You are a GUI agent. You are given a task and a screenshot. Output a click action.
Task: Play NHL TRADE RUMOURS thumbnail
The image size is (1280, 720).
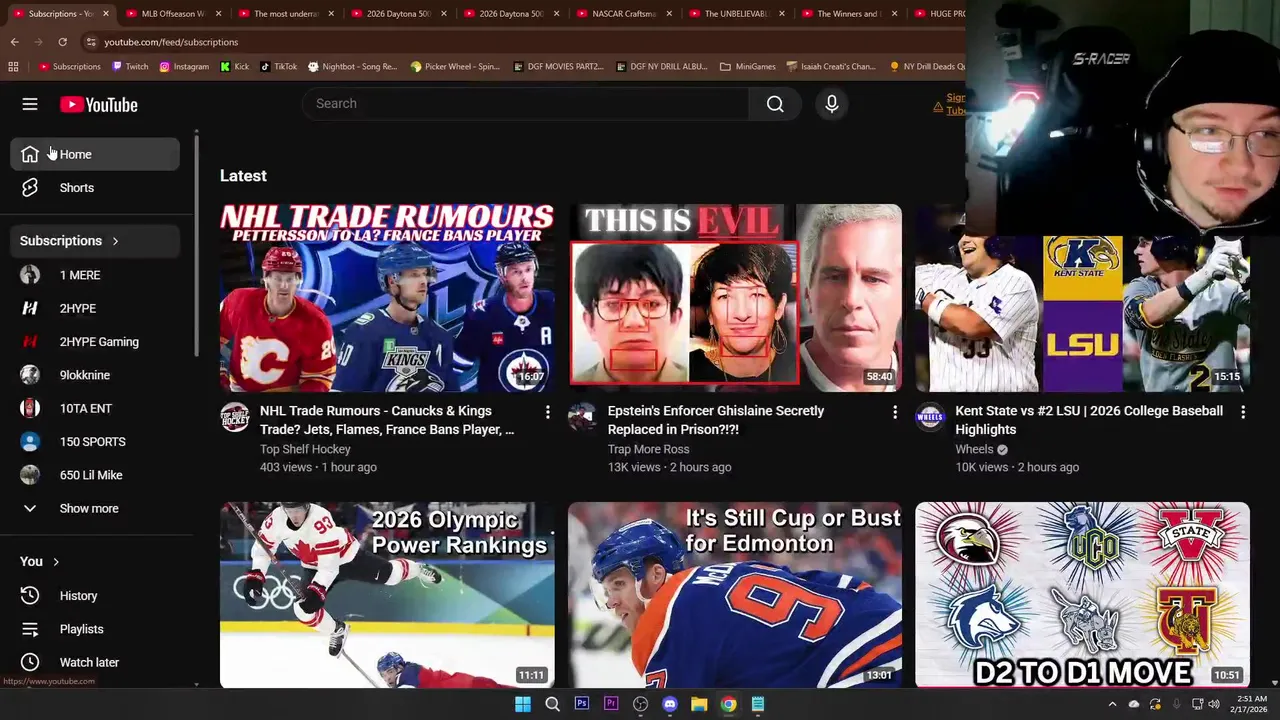pyautogui.click(x=387, y=298)
